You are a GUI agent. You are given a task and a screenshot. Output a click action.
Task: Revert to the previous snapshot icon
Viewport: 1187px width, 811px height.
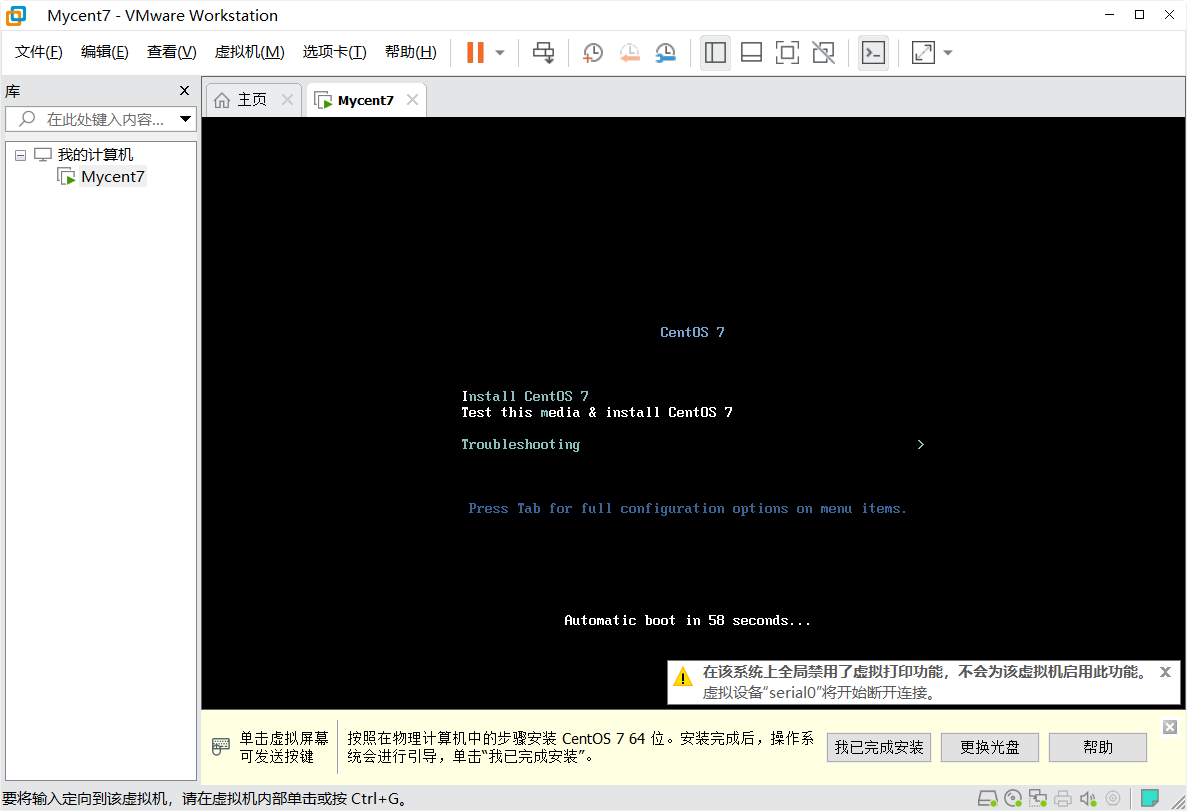pos(629,52)
